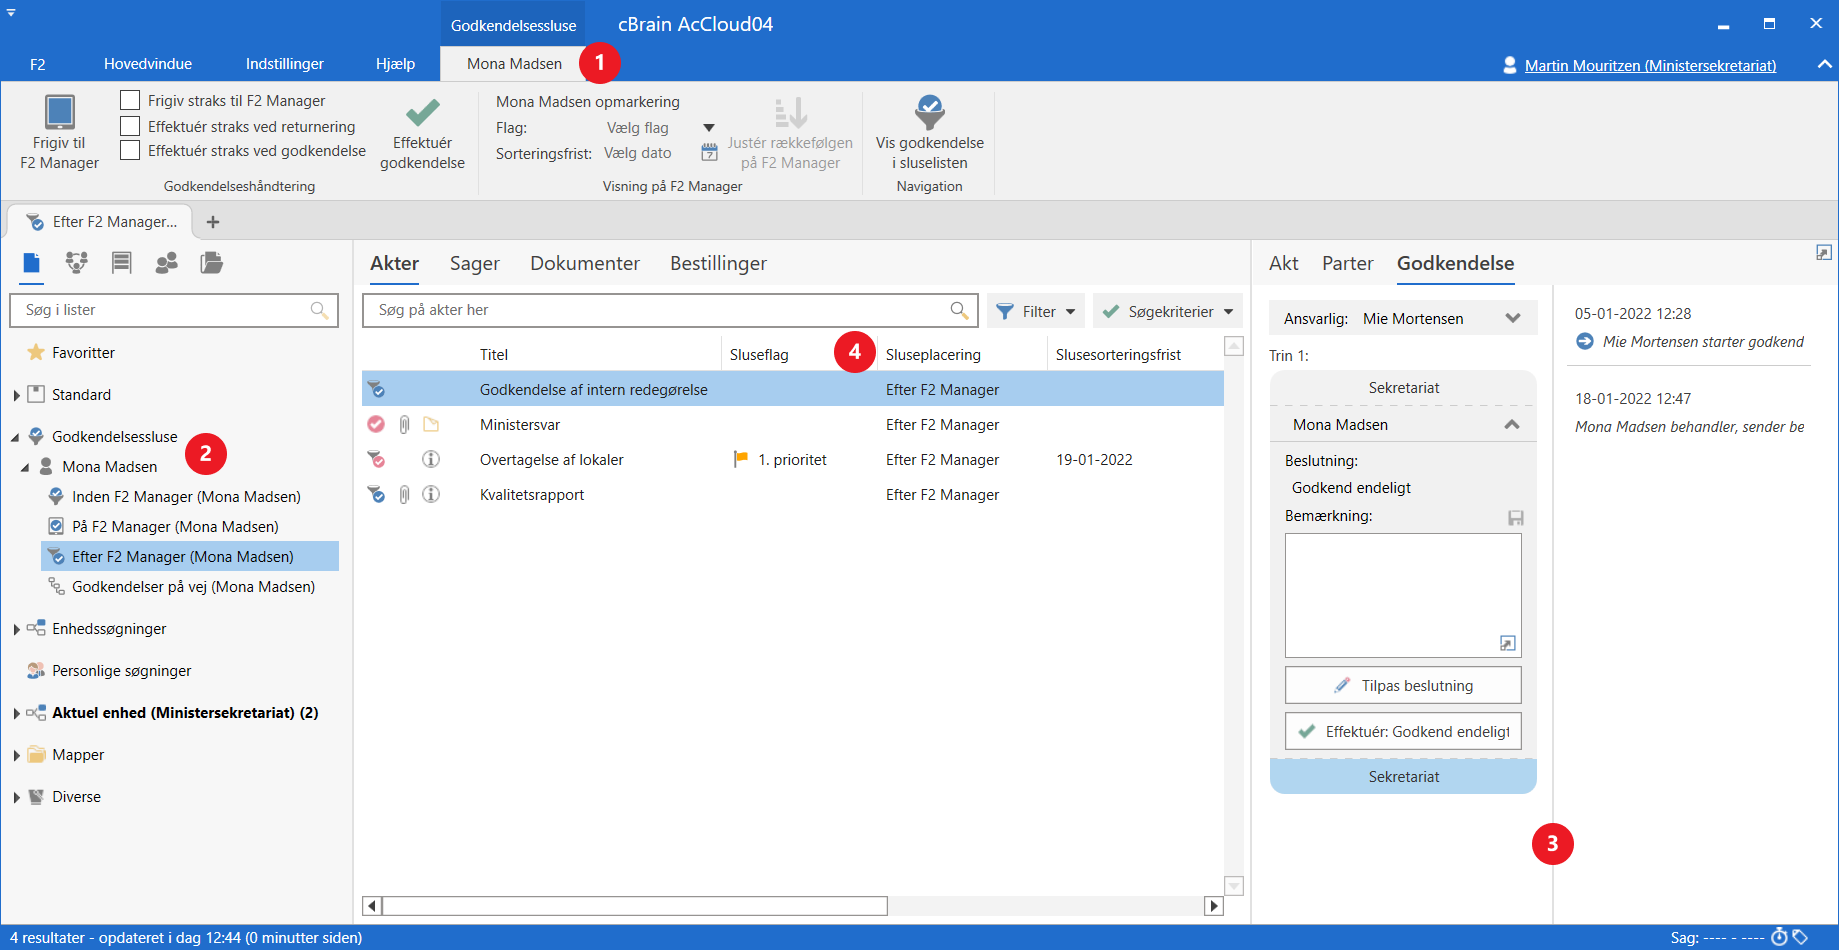Click info icon on Overtagelse af lokaler row
This screenshot has width=1839, height=950.
tap(431, 460)
